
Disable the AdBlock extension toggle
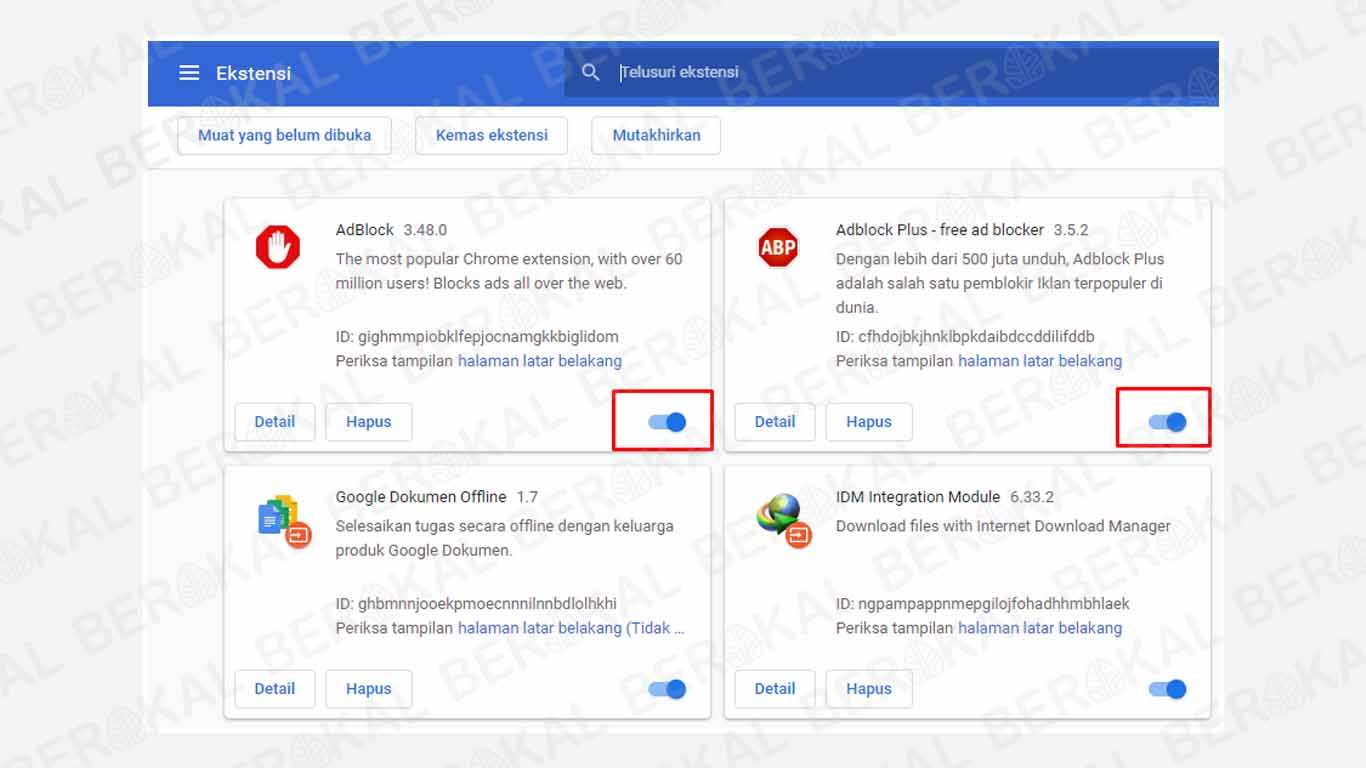pos(665,422)
